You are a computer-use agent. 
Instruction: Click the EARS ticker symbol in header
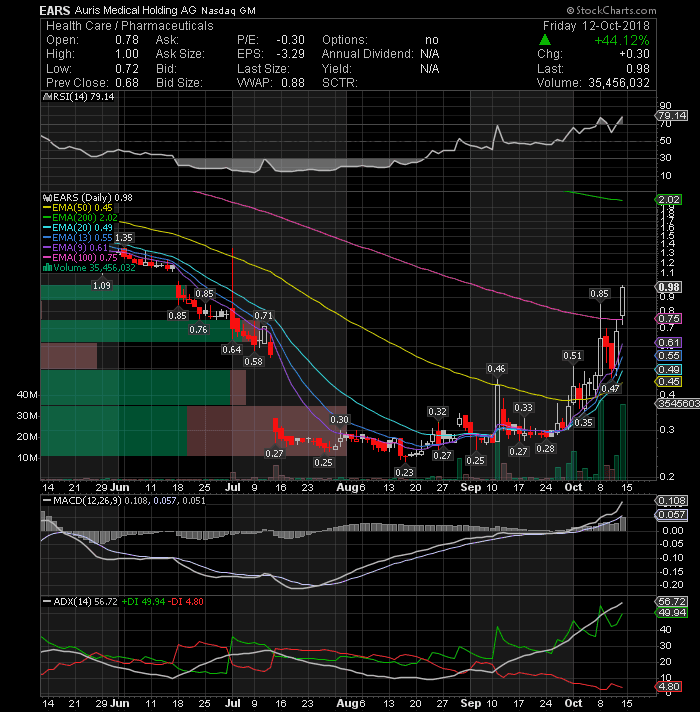(x=54, y=10)
